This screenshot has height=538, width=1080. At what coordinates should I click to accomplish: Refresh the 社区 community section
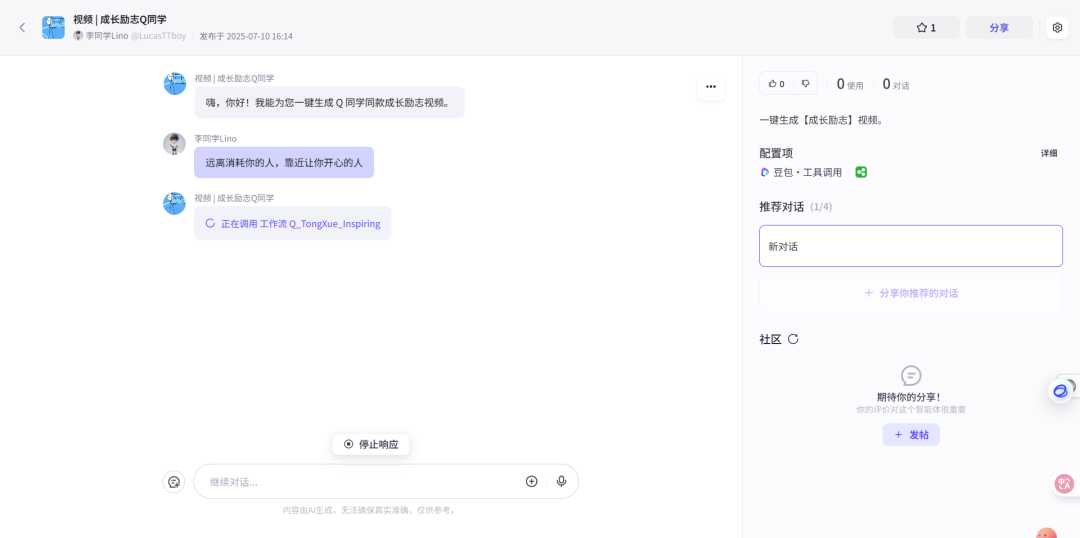click(793, 339)
